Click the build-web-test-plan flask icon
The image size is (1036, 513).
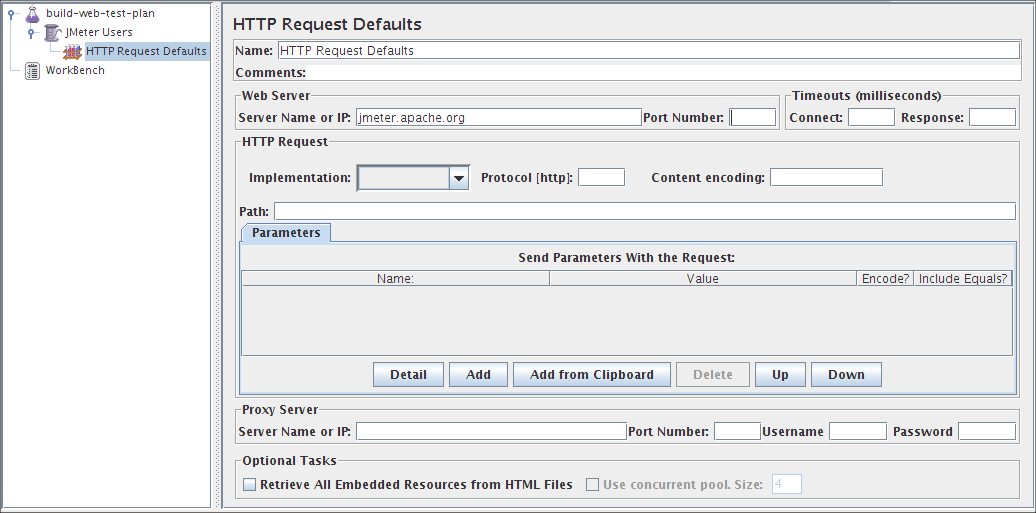(x=32, y=14)
